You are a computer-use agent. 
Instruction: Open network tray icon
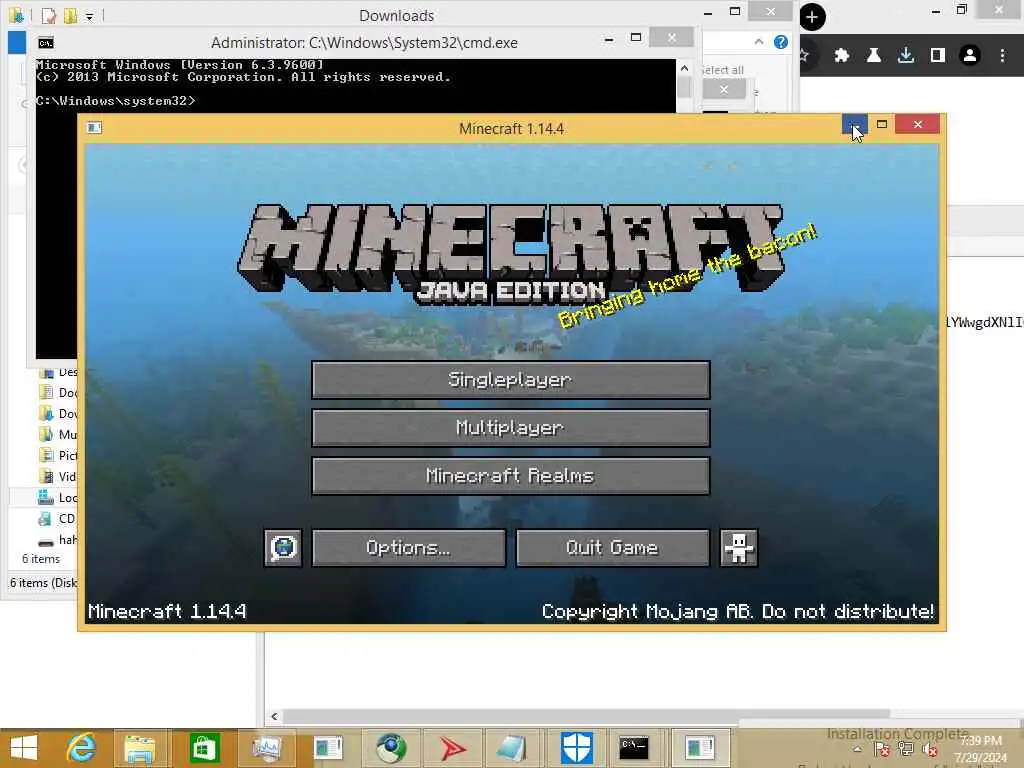click(x=906, y=750)
